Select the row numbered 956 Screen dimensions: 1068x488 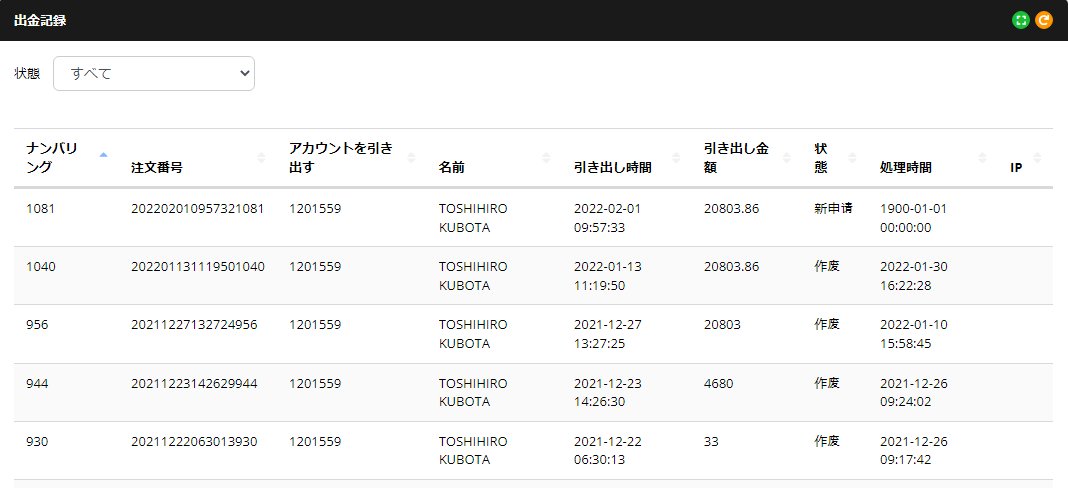[38, 324]
